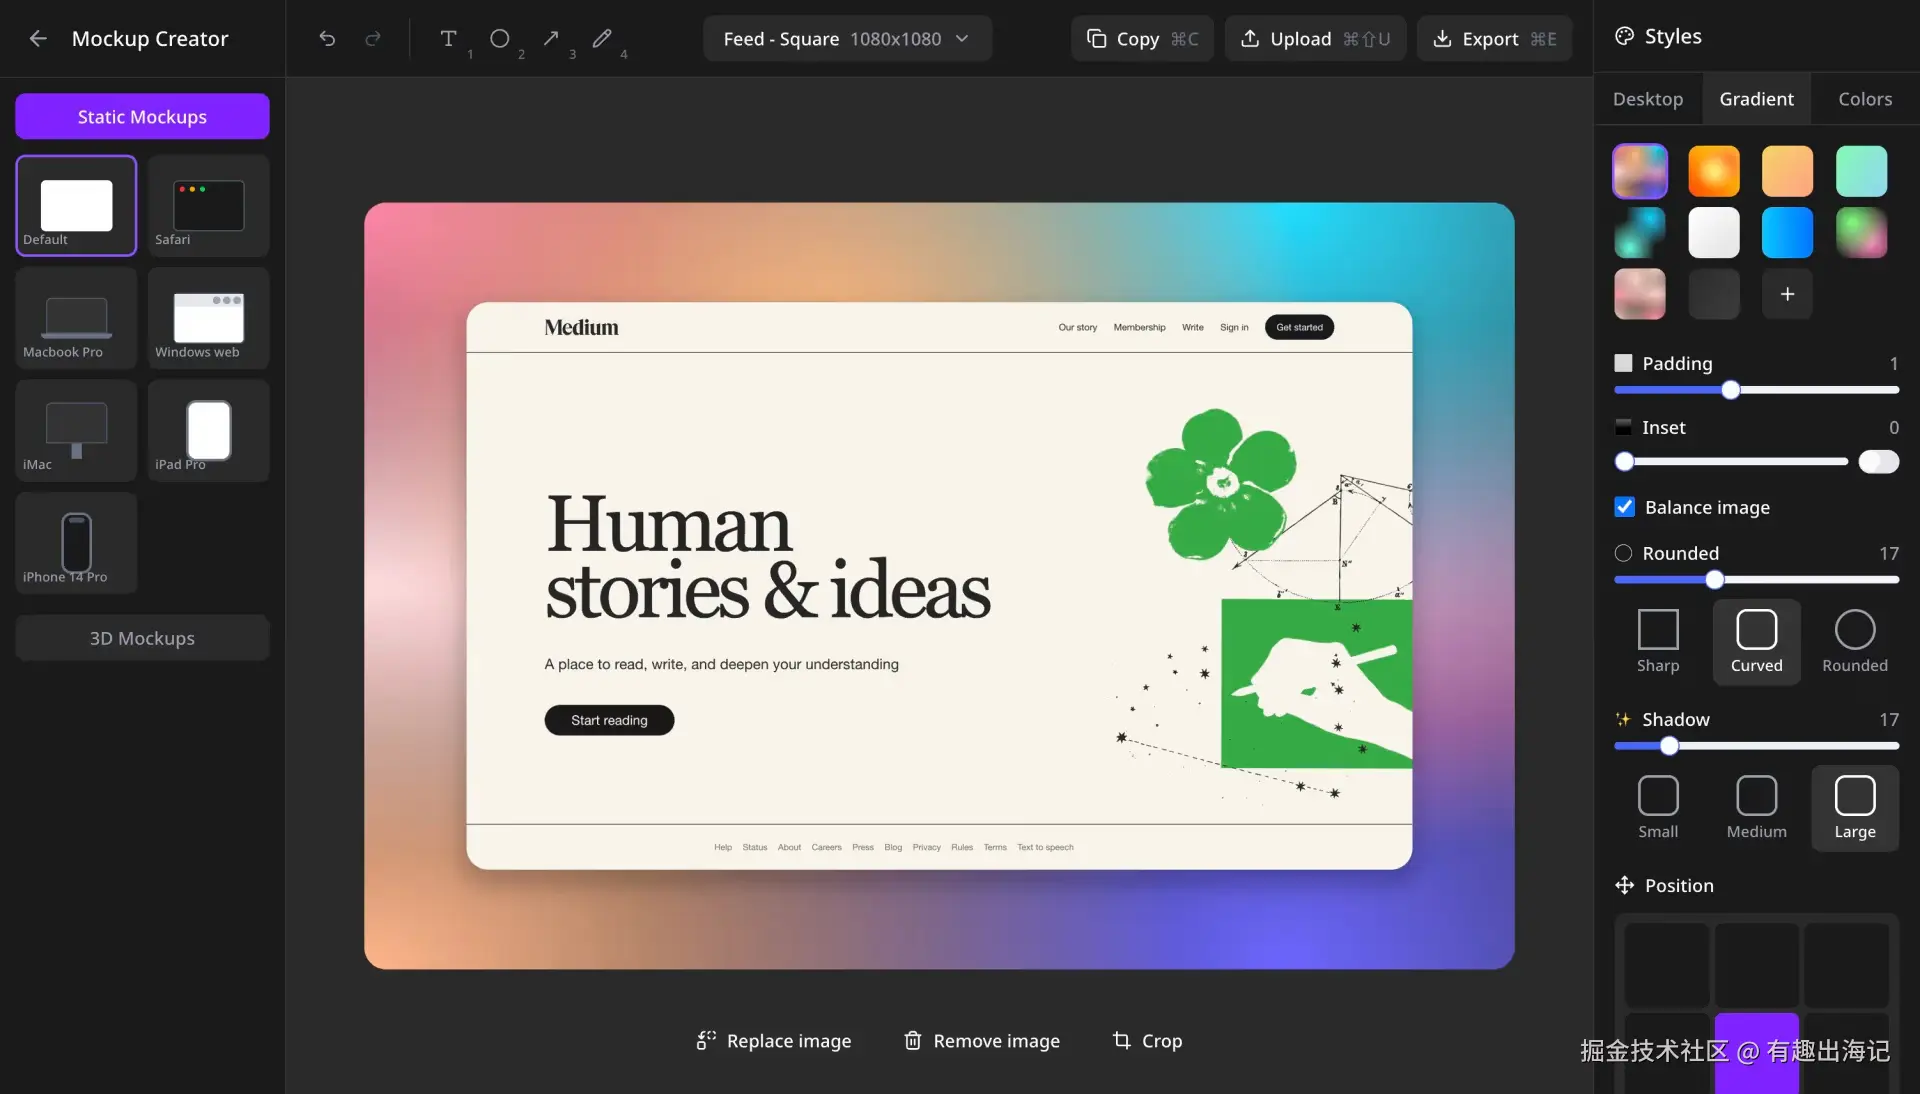1920x1094 pixels.
Task: Open the Feed - Square size dropdown
Action: 847,39
